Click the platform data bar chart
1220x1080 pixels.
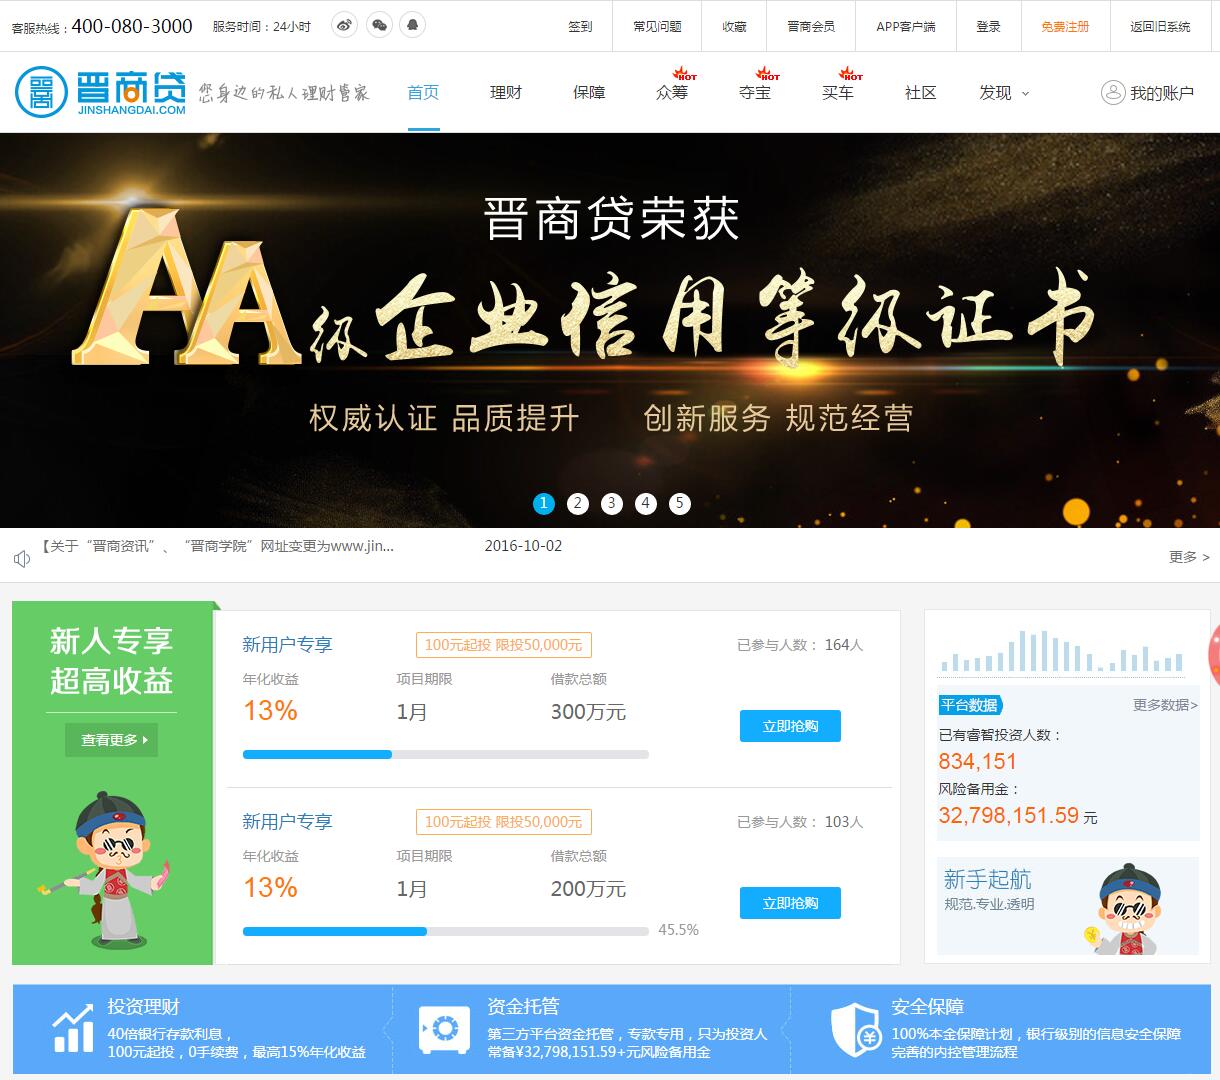click(x=1061, y=651)
